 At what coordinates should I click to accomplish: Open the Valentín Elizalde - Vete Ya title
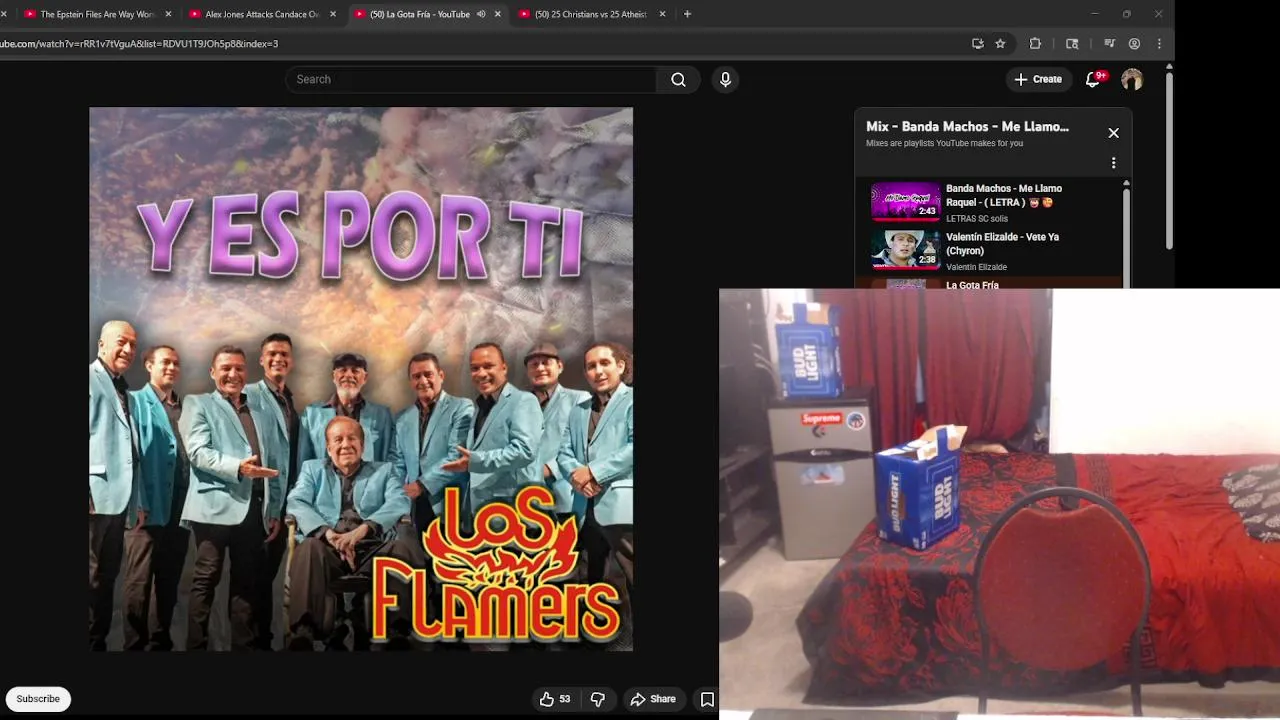point(1002,244)
